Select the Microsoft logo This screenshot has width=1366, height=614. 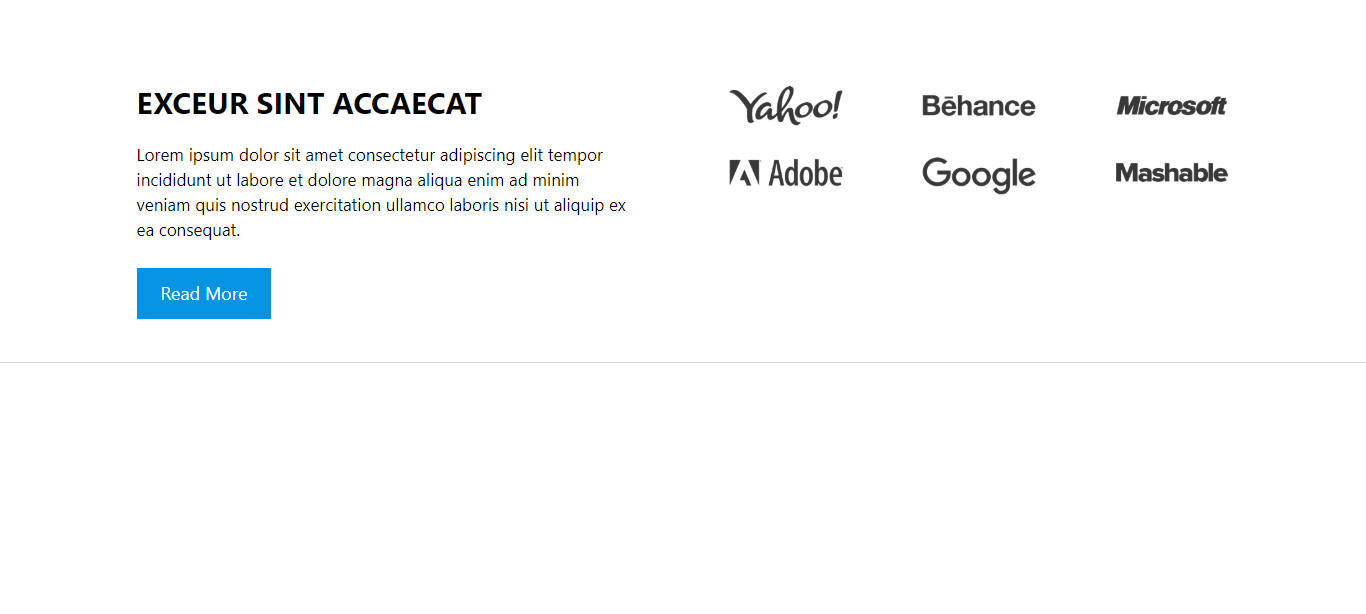1171,105
